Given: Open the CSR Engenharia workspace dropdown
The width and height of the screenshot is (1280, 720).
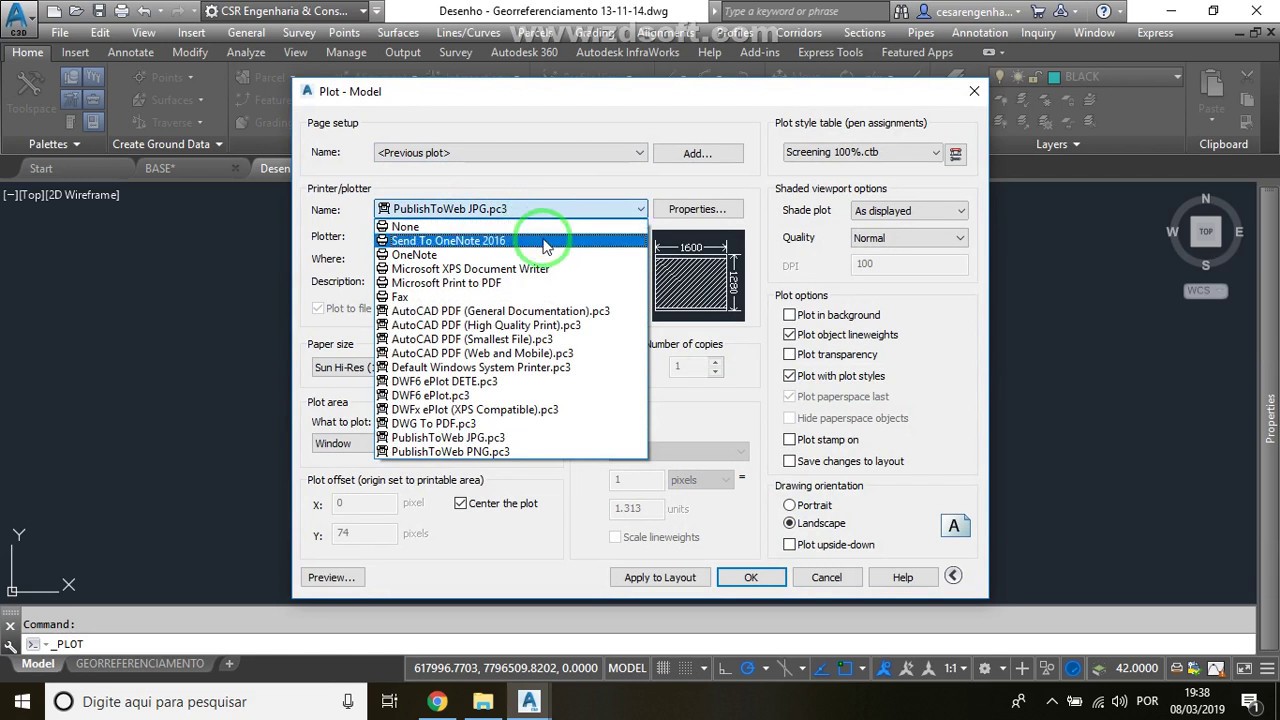Looking at the screenshot, I should pyautogui.click(x=283, y=12).
